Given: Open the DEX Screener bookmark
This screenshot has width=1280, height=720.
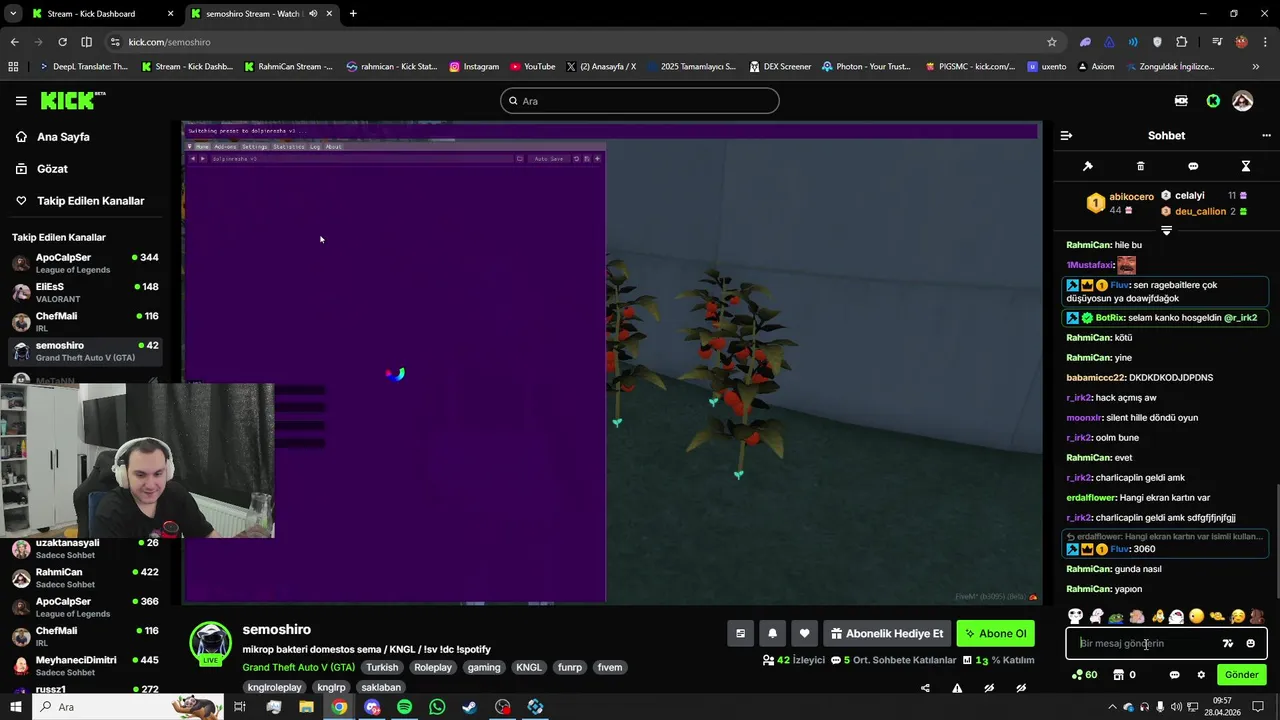Looking at the screenshot, I should (779, 67).
